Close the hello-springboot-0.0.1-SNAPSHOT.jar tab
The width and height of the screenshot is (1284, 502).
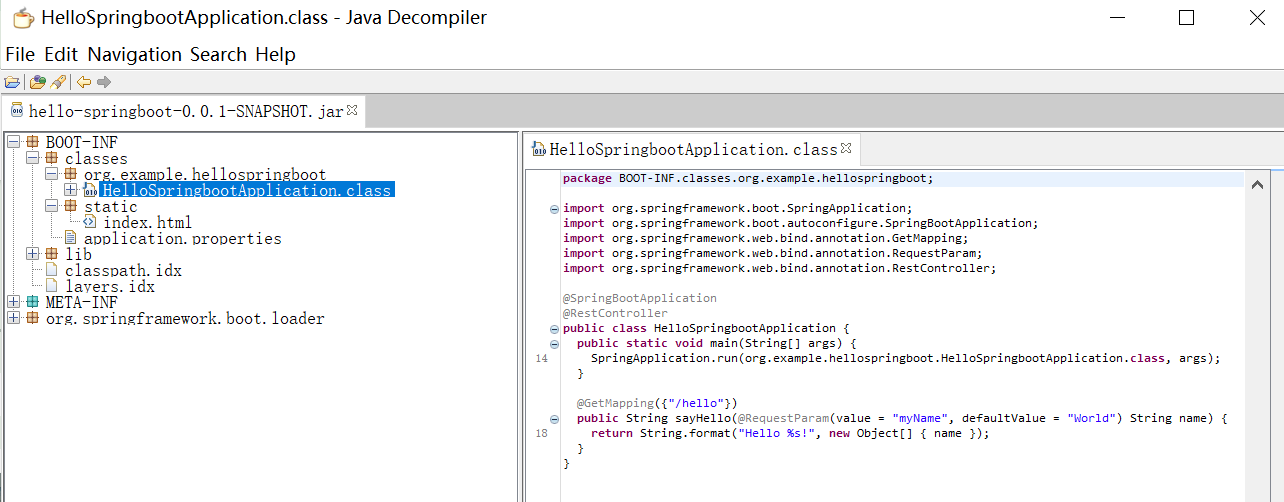click(352, 110)
